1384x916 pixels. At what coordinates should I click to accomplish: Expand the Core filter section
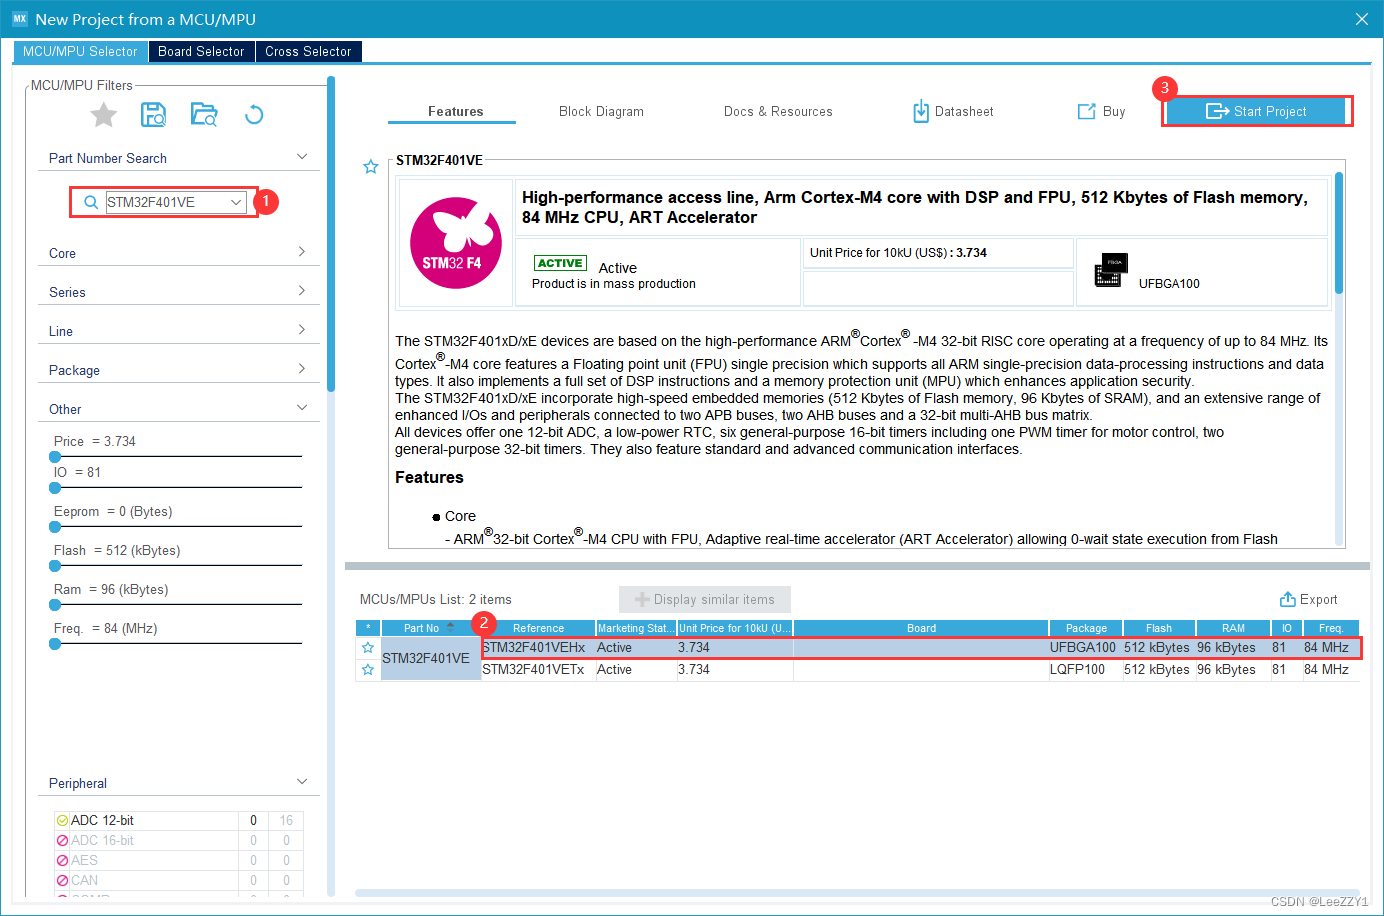(x=302, y=252)
